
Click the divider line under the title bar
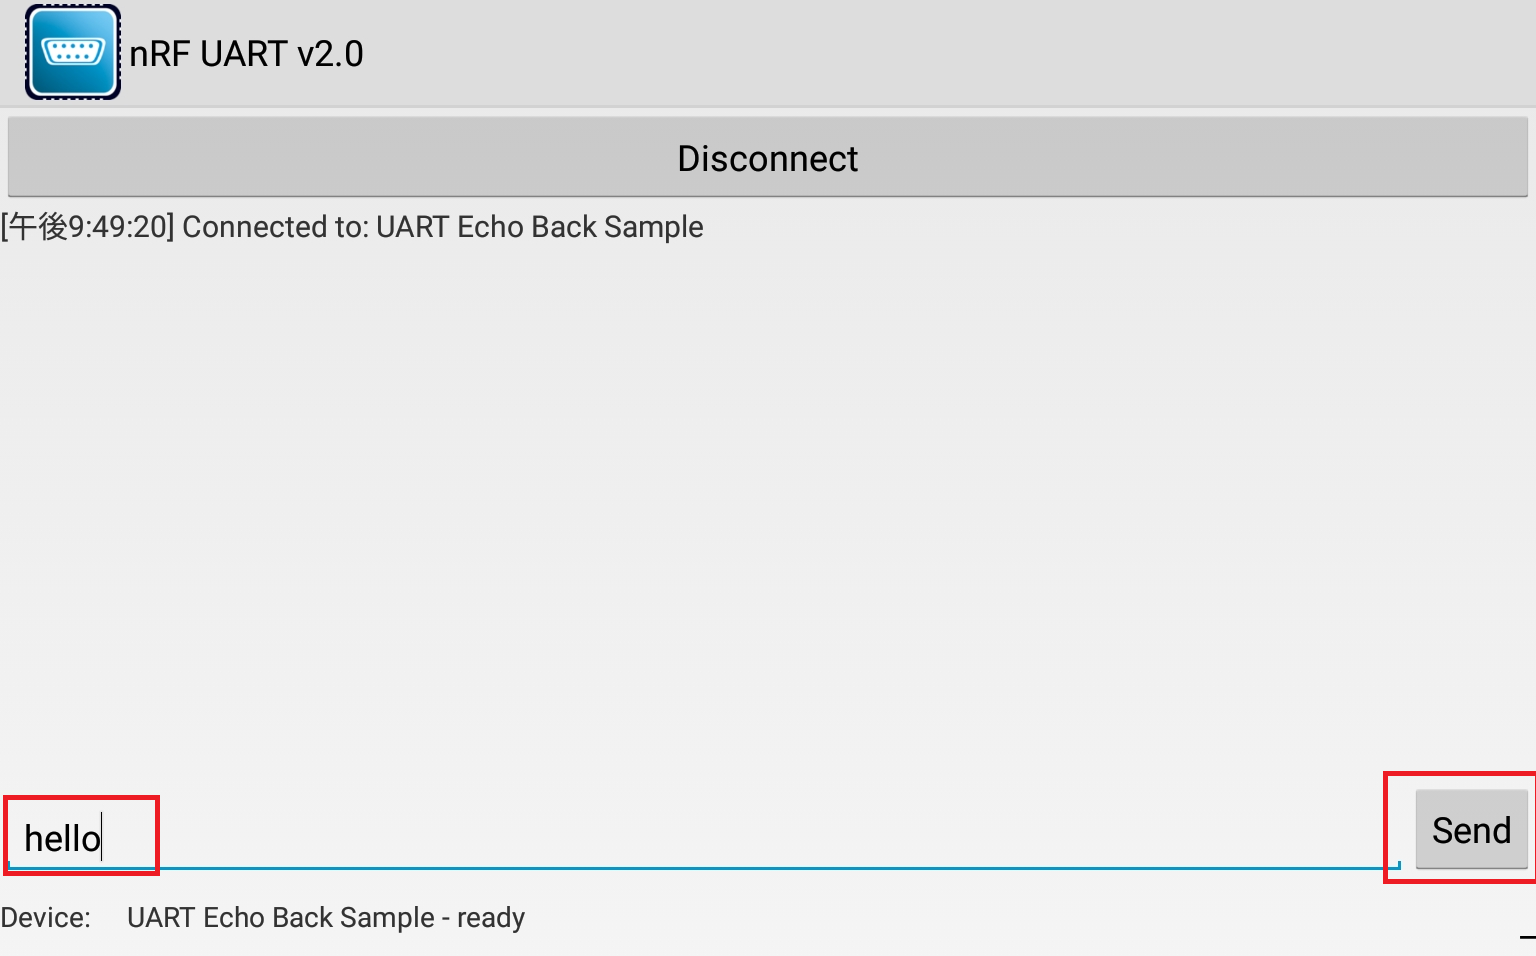[768, 106]
